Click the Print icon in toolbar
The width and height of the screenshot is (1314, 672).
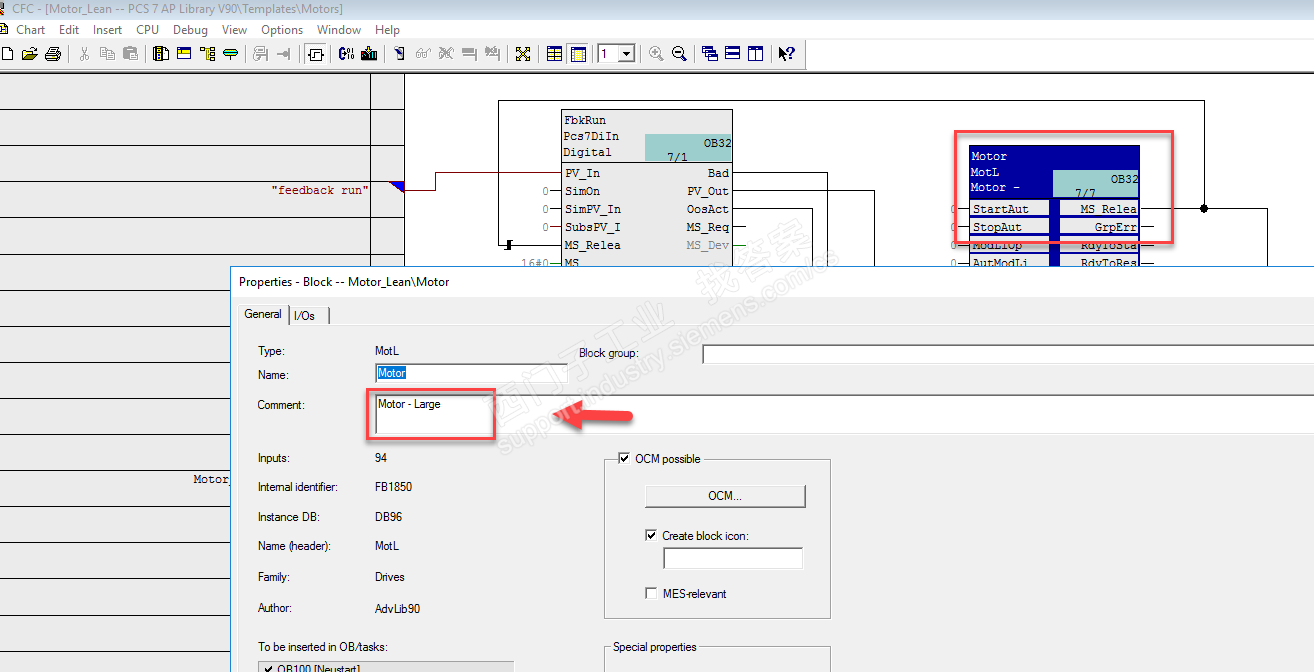pos(53,54)
